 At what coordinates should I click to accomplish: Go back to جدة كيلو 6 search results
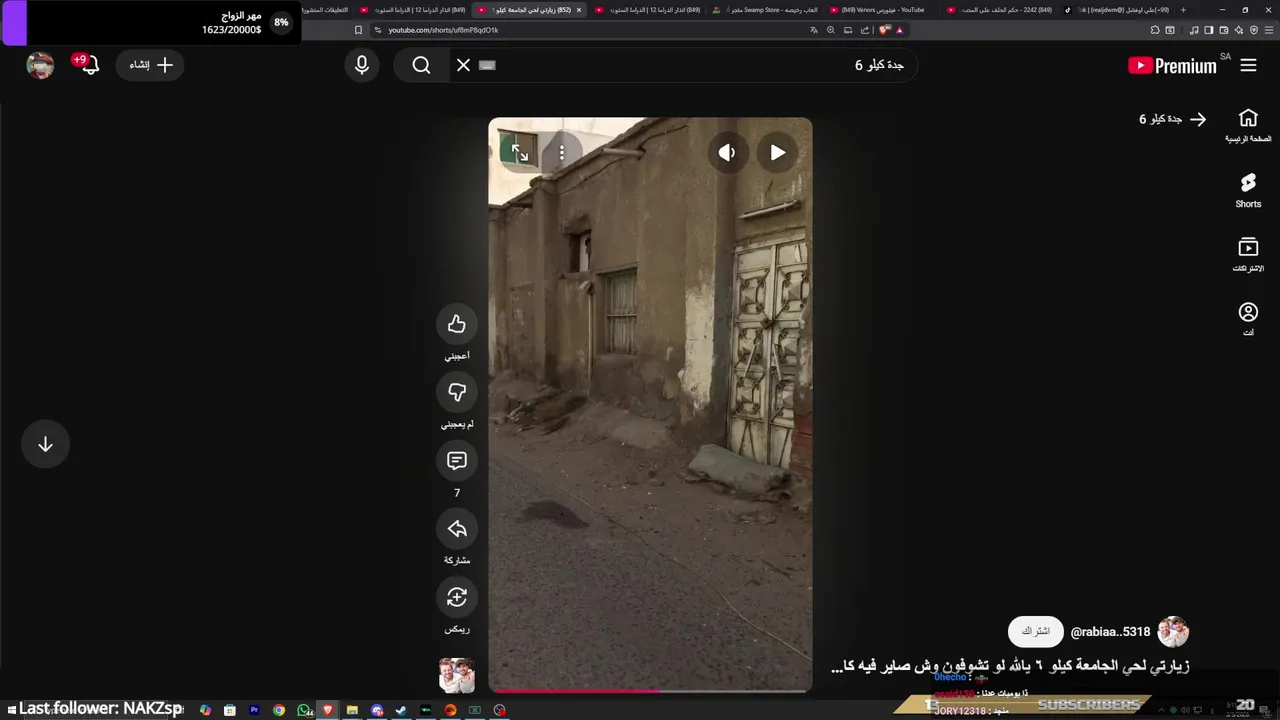tap(1172, 119)
